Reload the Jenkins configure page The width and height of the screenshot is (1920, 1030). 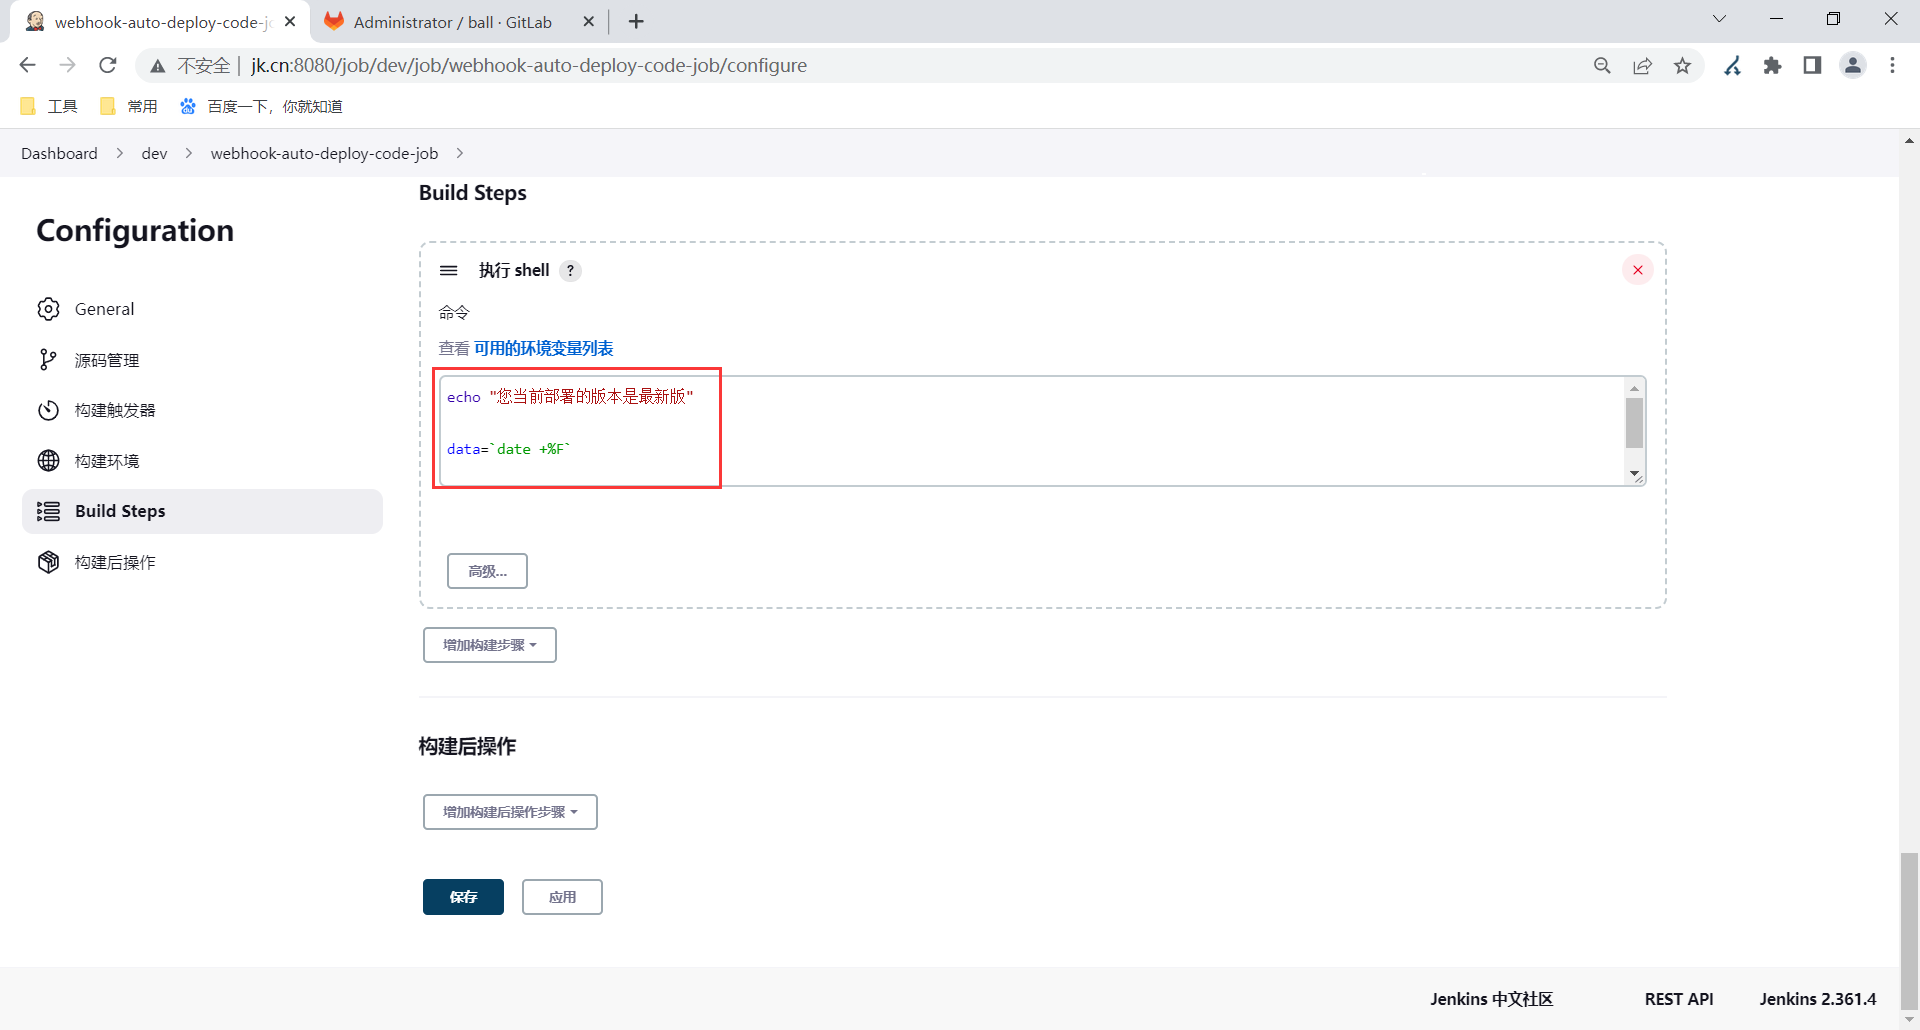108,65
